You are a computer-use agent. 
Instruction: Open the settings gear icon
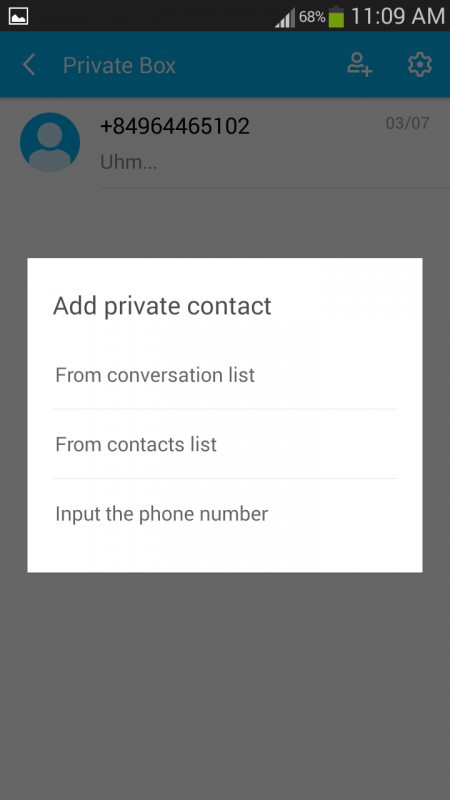[420, 65]
